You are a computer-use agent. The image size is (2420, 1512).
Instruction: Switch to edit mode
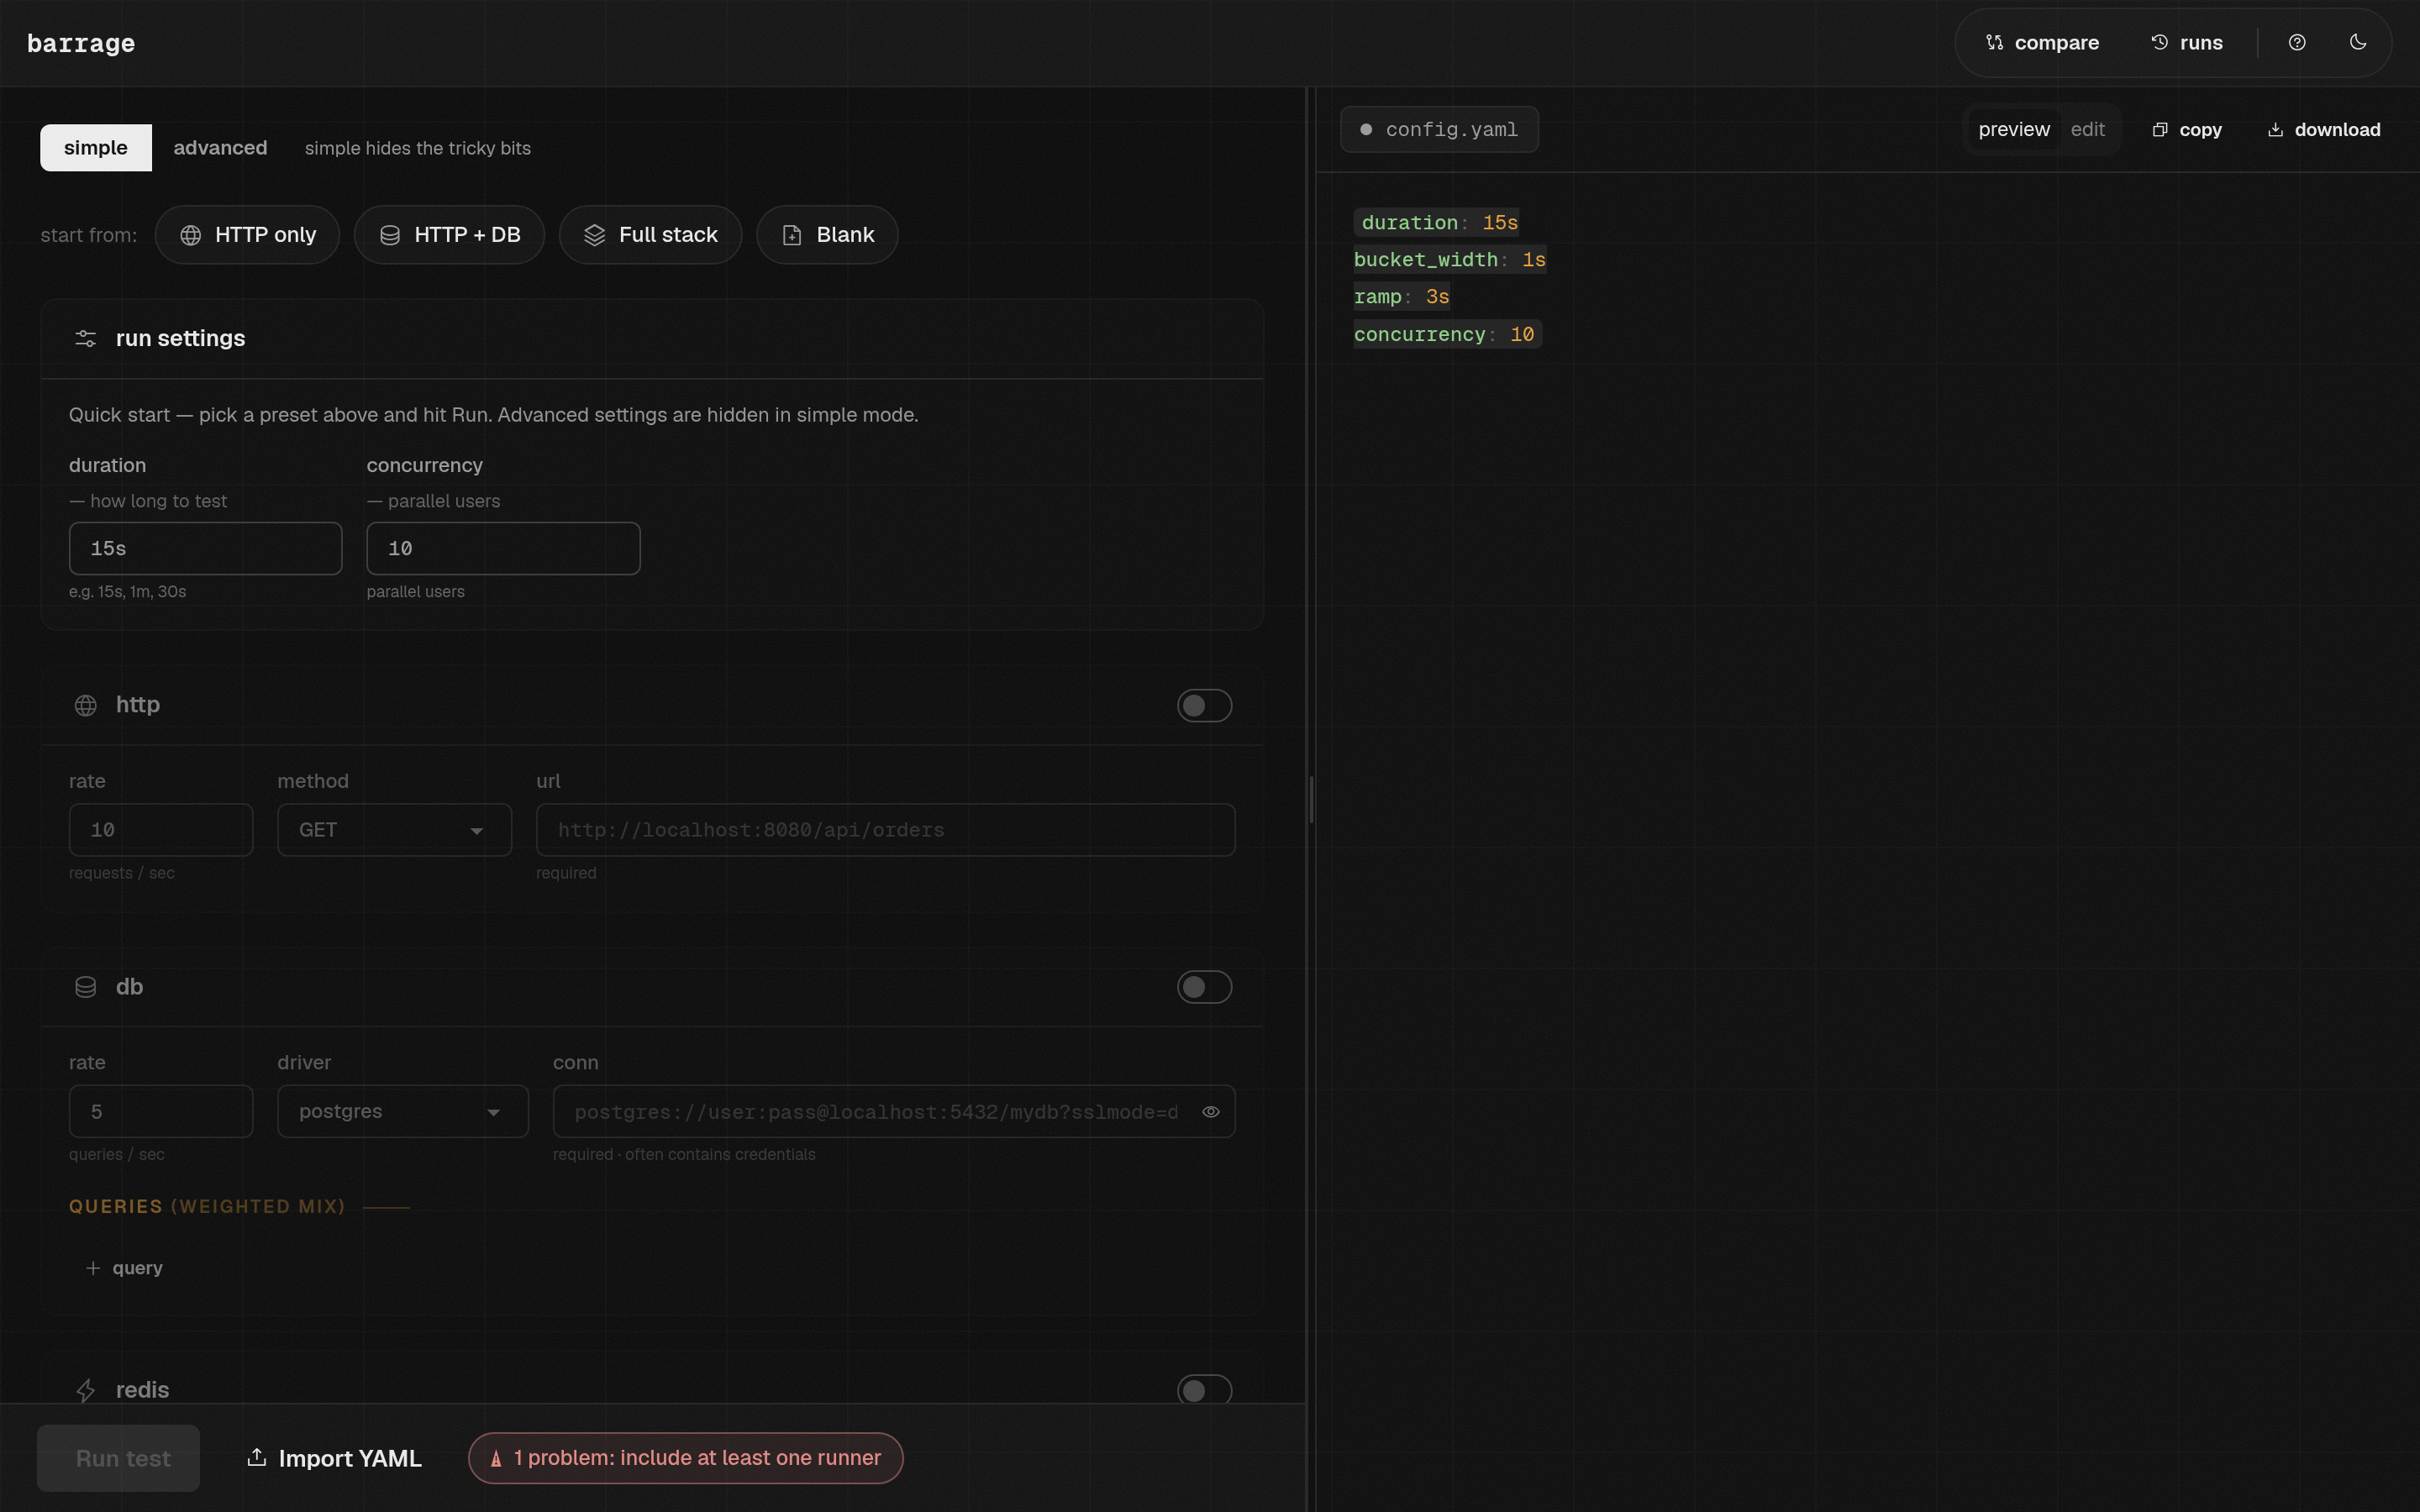2087,130
